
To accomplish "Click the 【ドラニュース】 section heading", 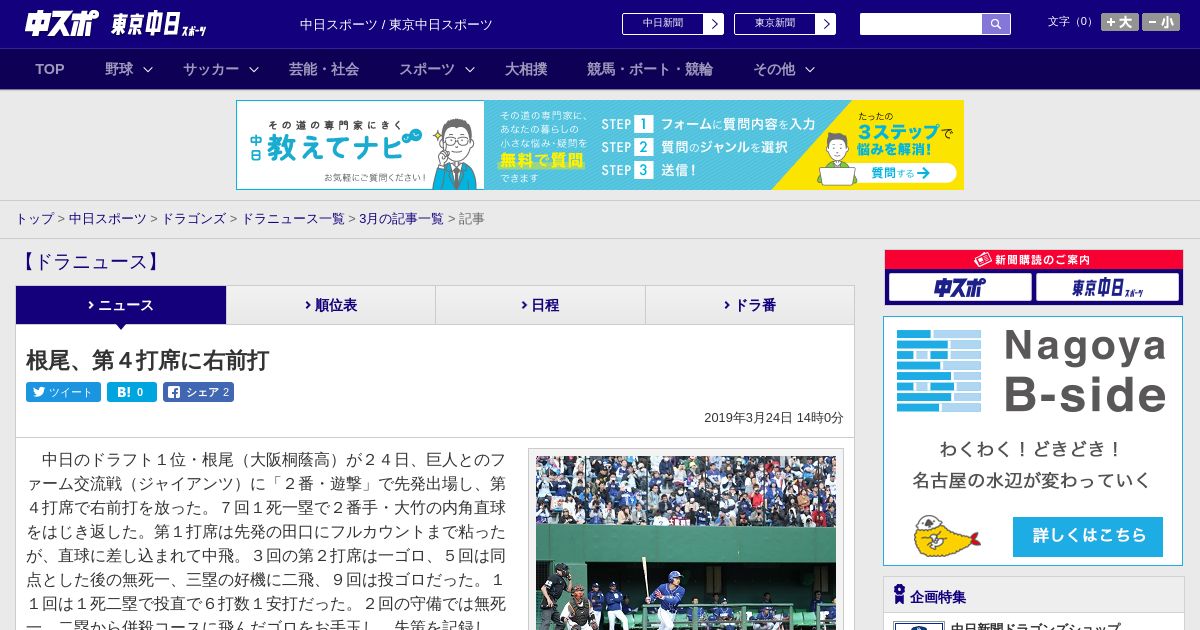I will pos(90,262).
